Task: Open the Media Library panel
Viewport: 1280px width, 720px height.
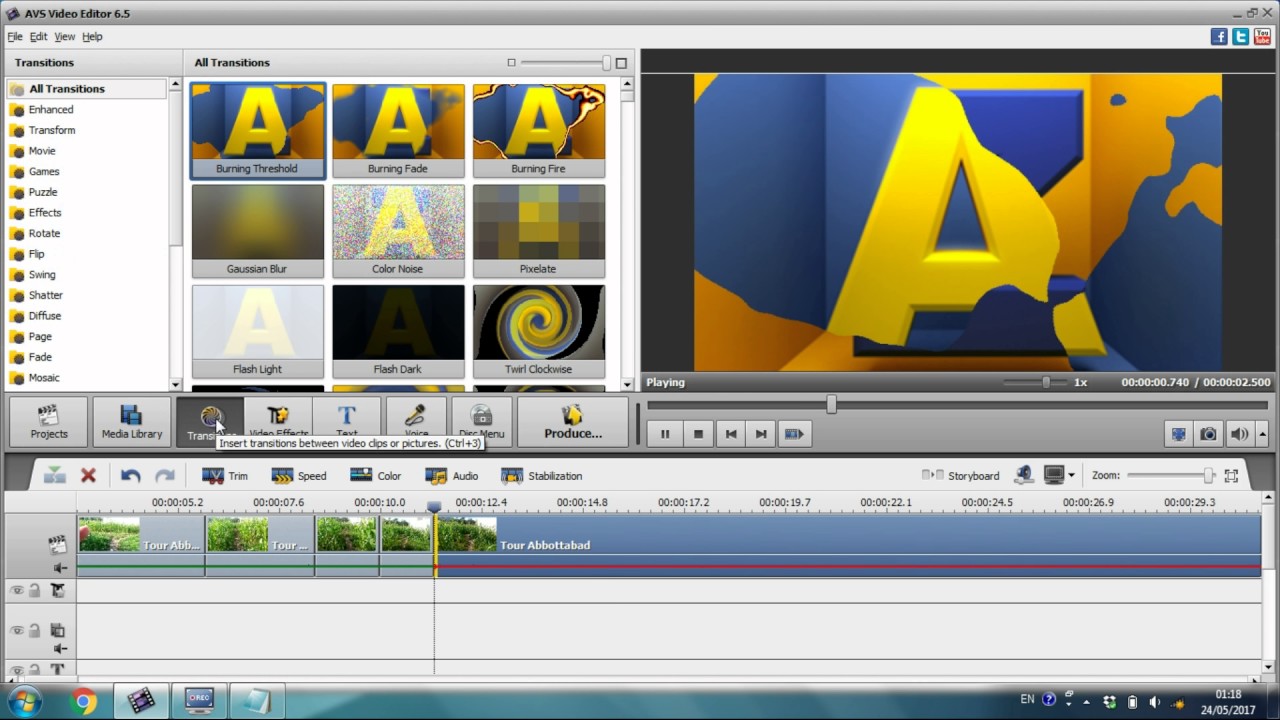Action: tap(131, 422)
